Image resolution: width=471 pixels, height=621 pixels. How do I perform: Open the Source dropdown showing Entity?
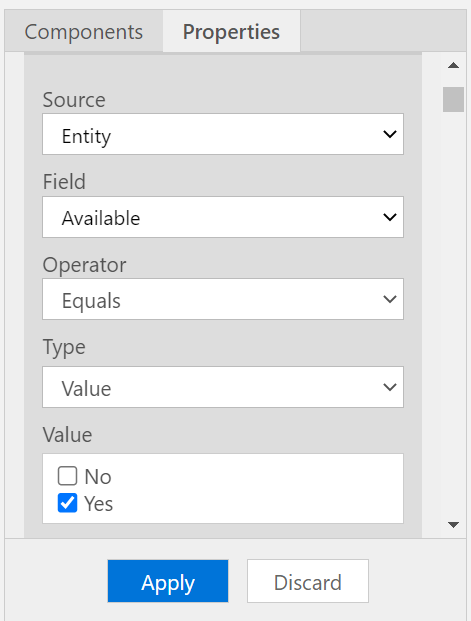223,134
